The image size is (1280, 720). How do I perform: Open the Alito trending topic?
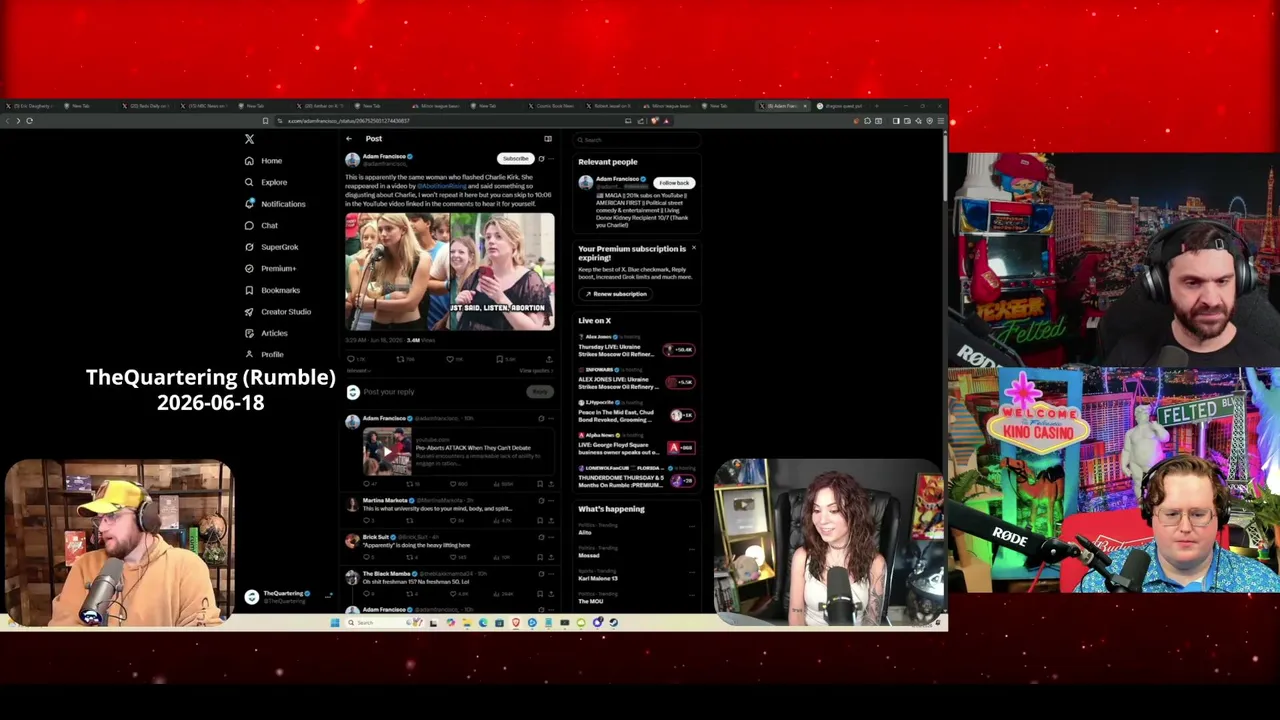585,532
